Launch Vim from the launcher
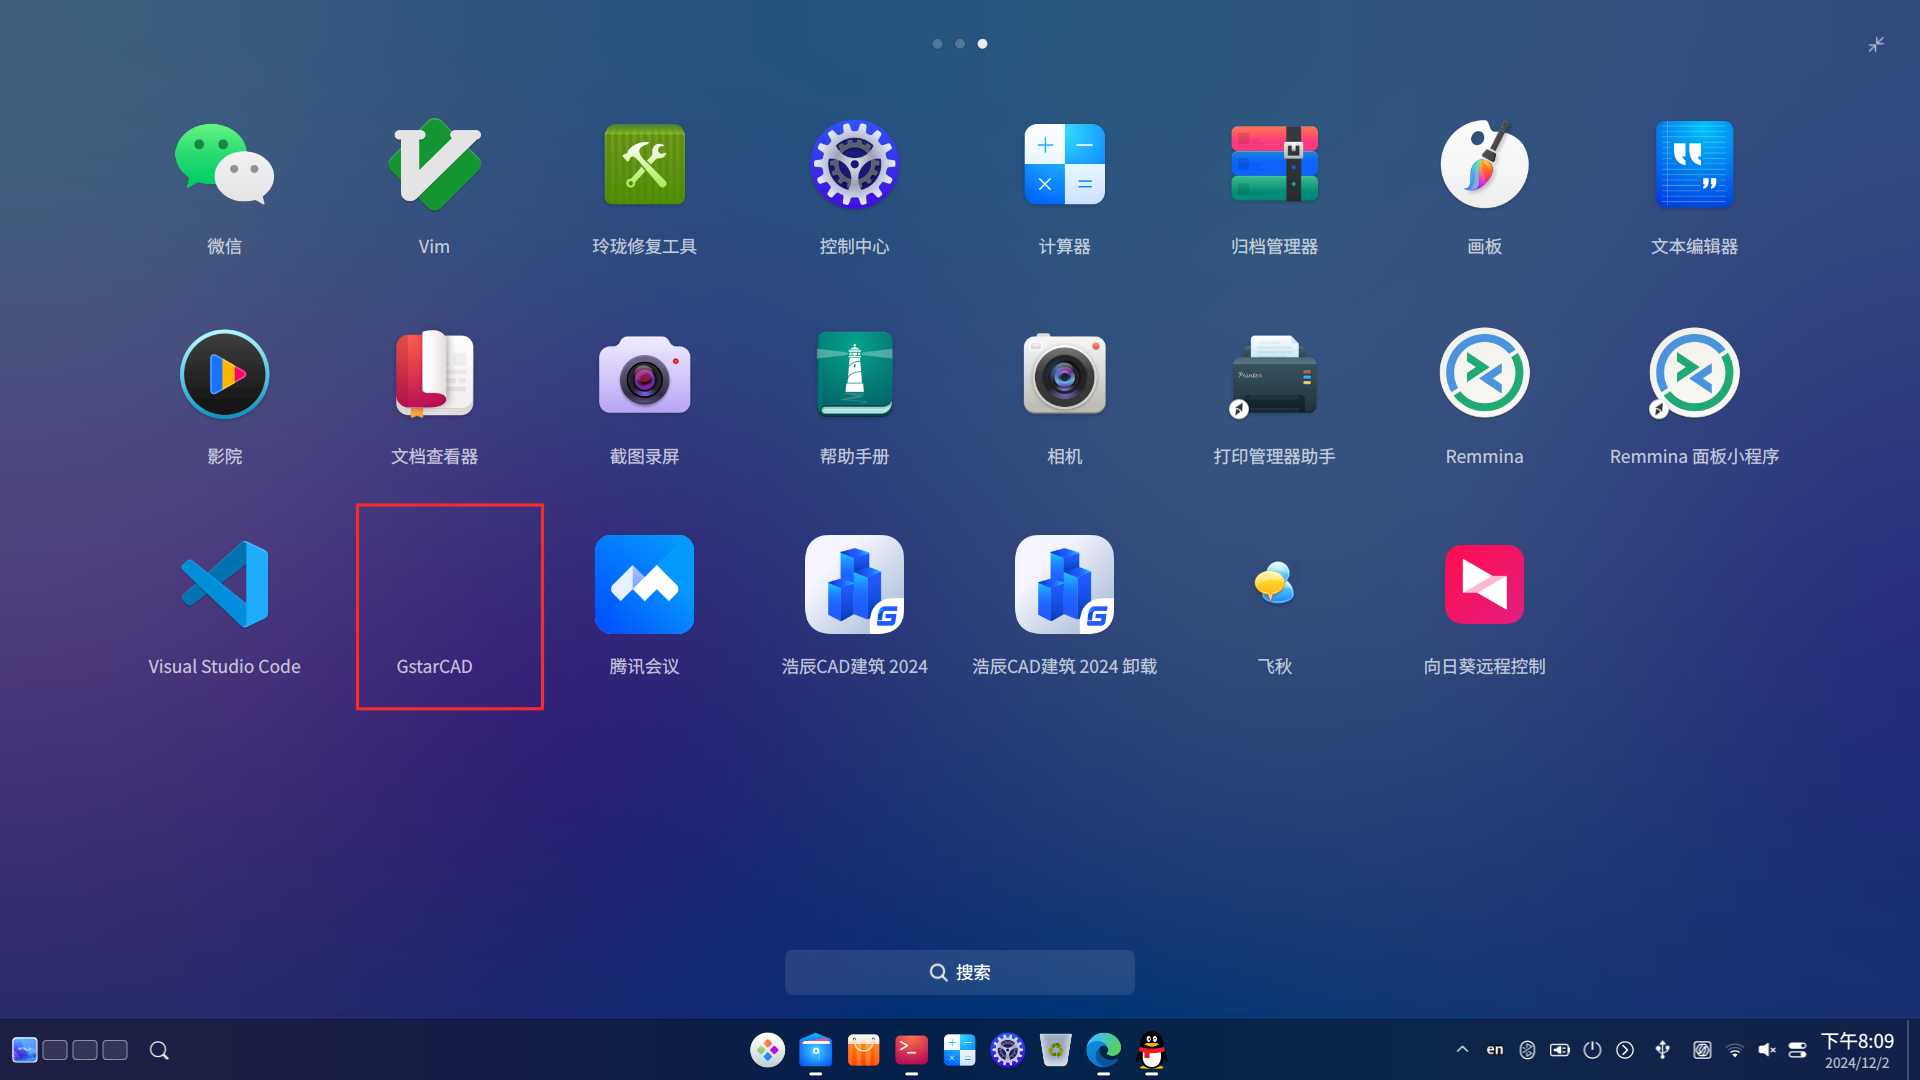The width and height of the screenshot is (1920, 1080). [434, 165]
